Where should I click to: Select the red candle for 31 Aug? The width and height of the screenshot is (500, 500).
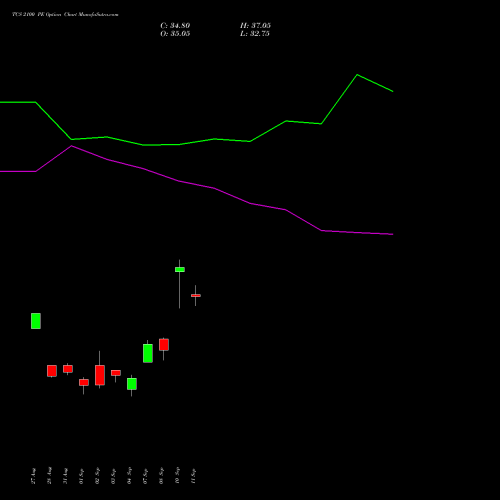pos(68,369)
